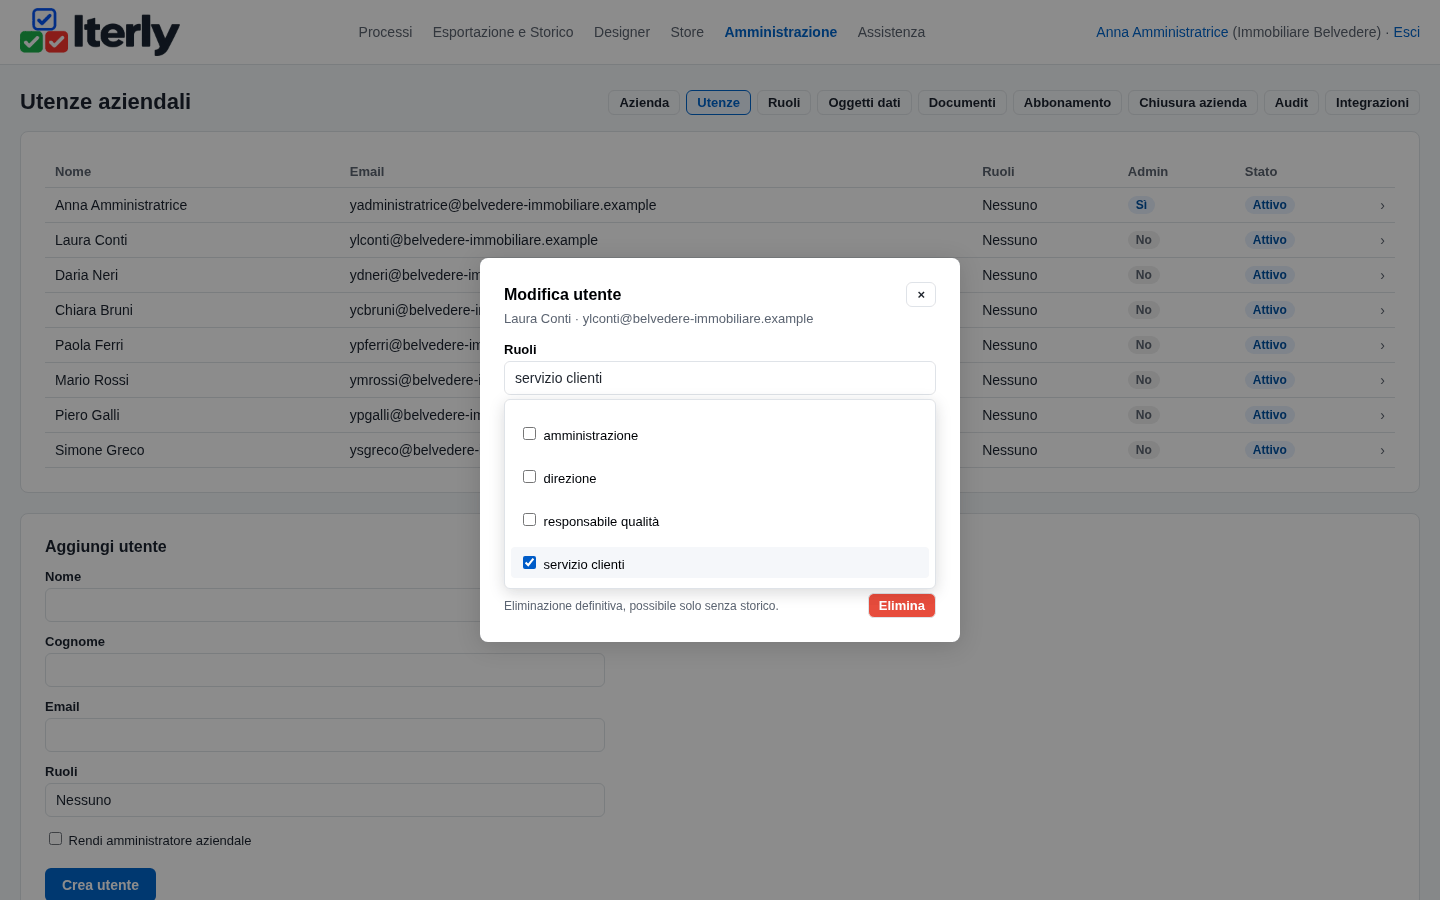Open the row chevron for Laura Conti
The image size is (1440, 900).
coord(1382,241)
